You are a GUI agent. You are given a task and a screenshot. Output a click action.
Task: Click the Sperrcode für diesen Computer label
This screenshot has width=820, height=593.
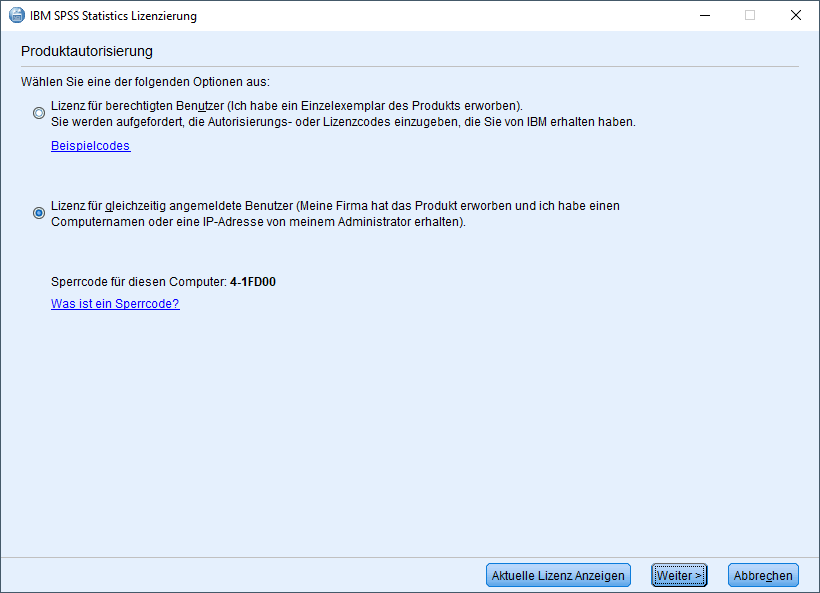tap(139, 282)
